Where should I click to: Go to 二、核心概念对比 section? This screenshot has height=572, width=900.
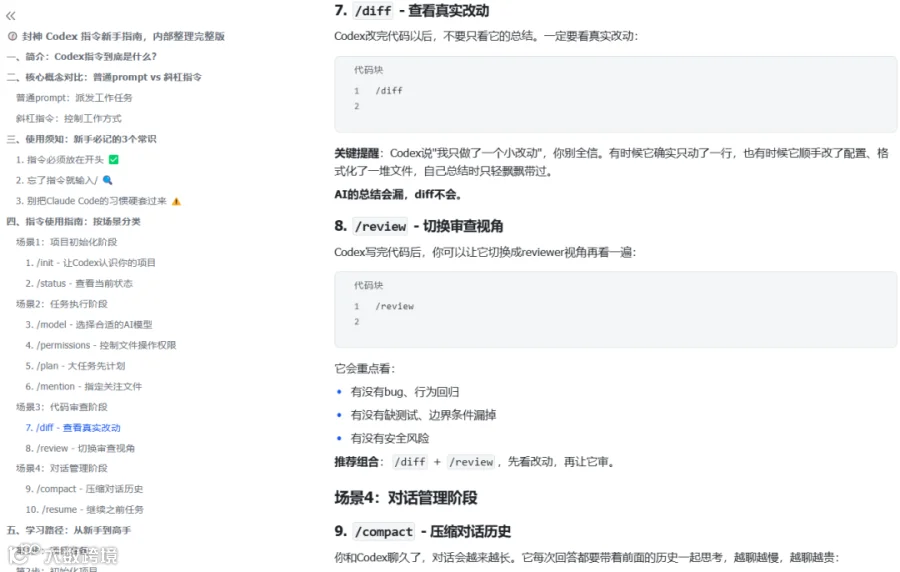click(x=104, y=77)
